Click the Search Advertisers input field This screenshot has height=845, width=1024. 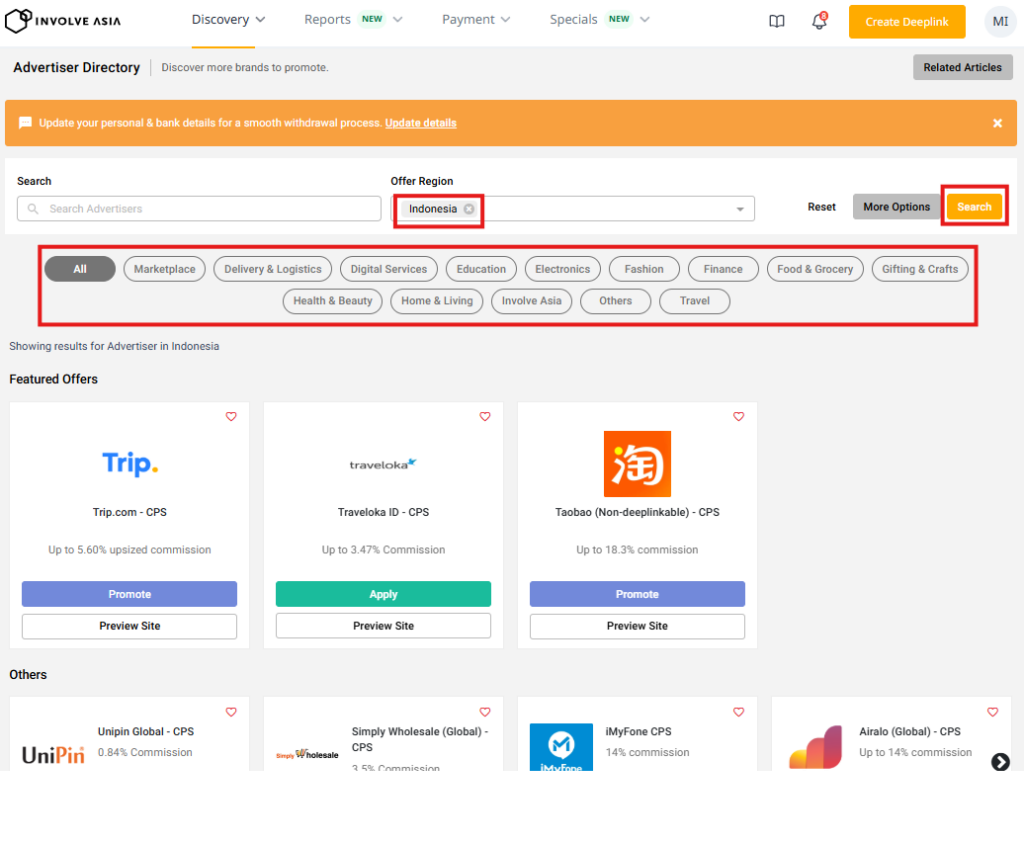click(x=200, y=209)
